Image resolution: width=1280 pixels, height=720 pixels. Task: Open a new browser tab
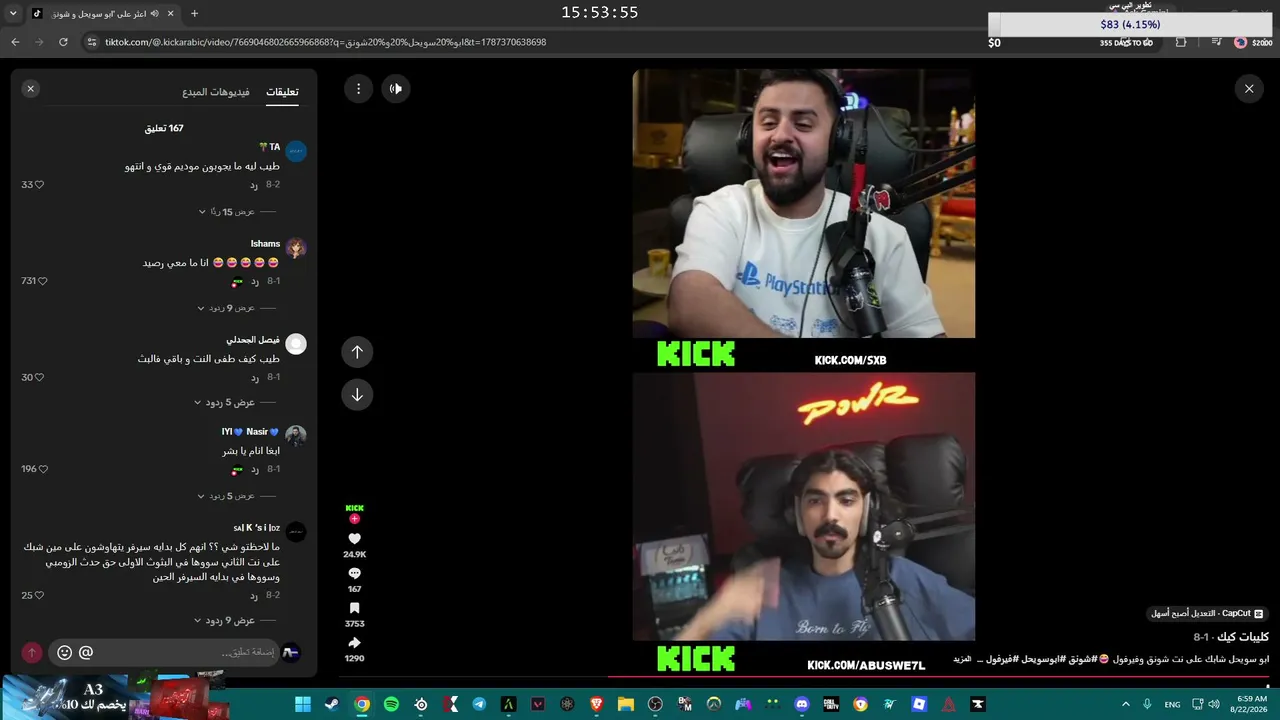[x=194, y=14]
